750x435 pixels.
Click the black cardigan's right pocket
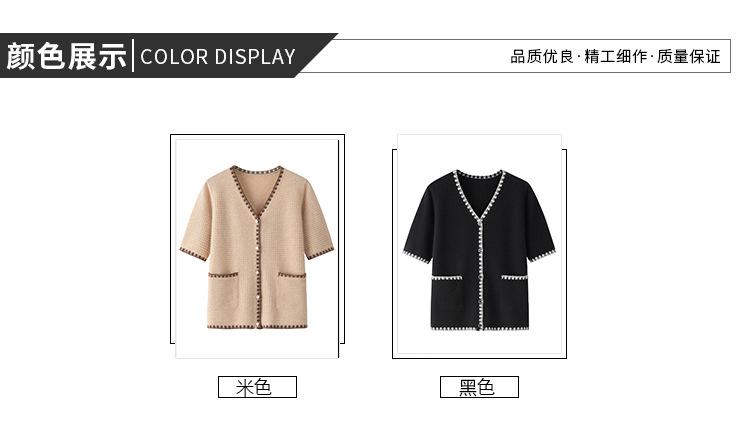(516, 301)
